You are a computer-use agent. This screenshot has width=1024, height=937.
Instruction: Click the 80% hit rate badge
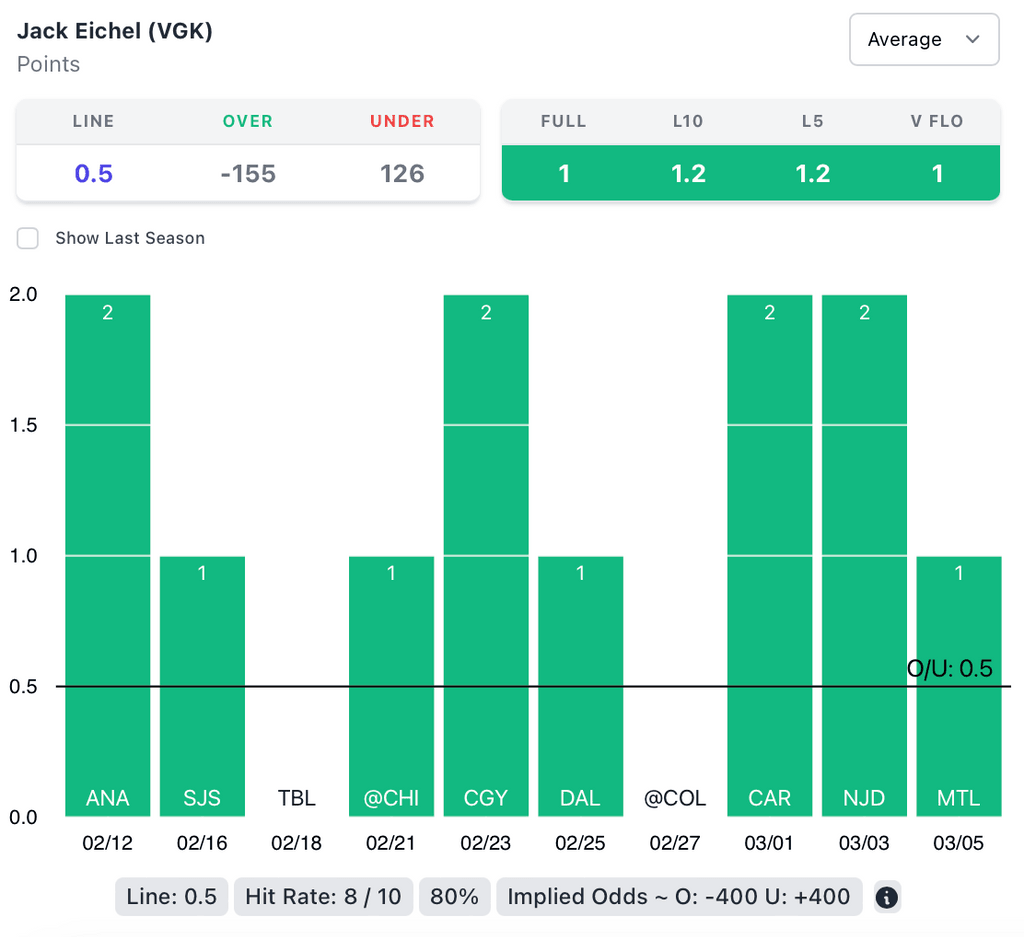click(455, 897)
